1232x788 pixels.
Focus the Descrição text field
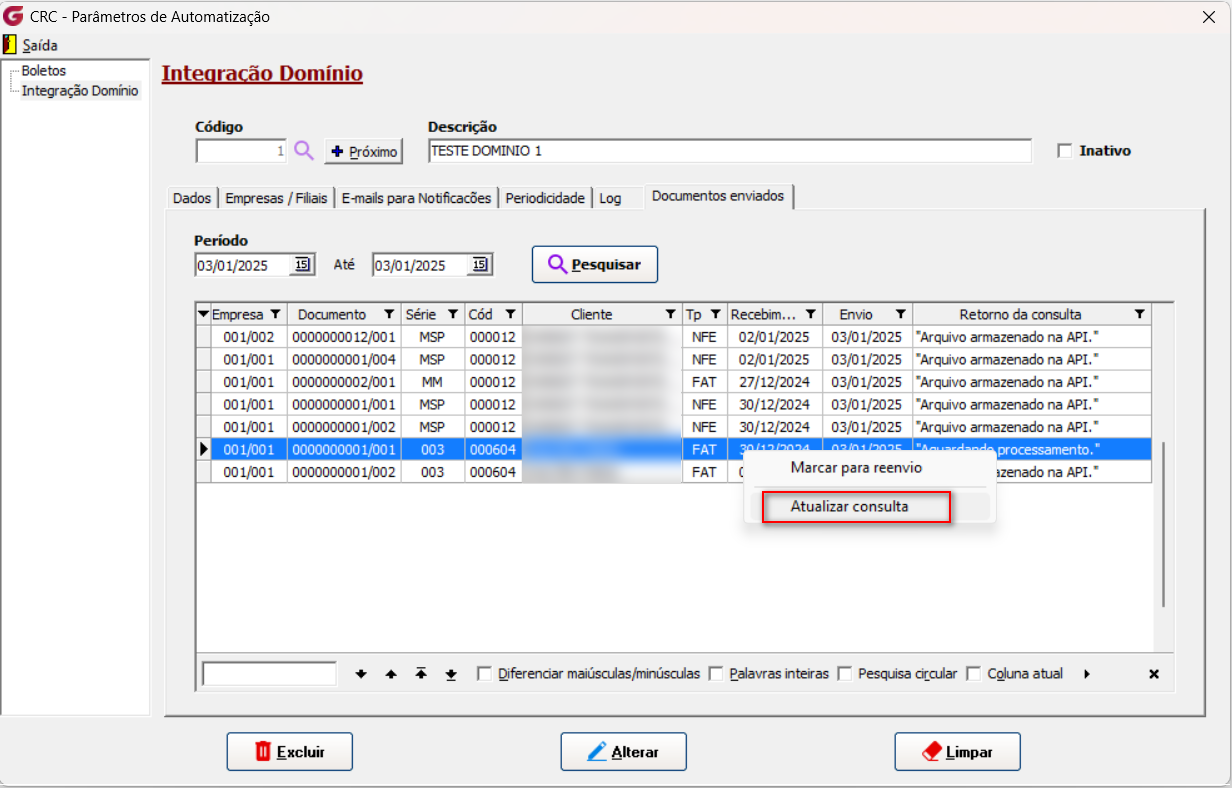(729, 151)
